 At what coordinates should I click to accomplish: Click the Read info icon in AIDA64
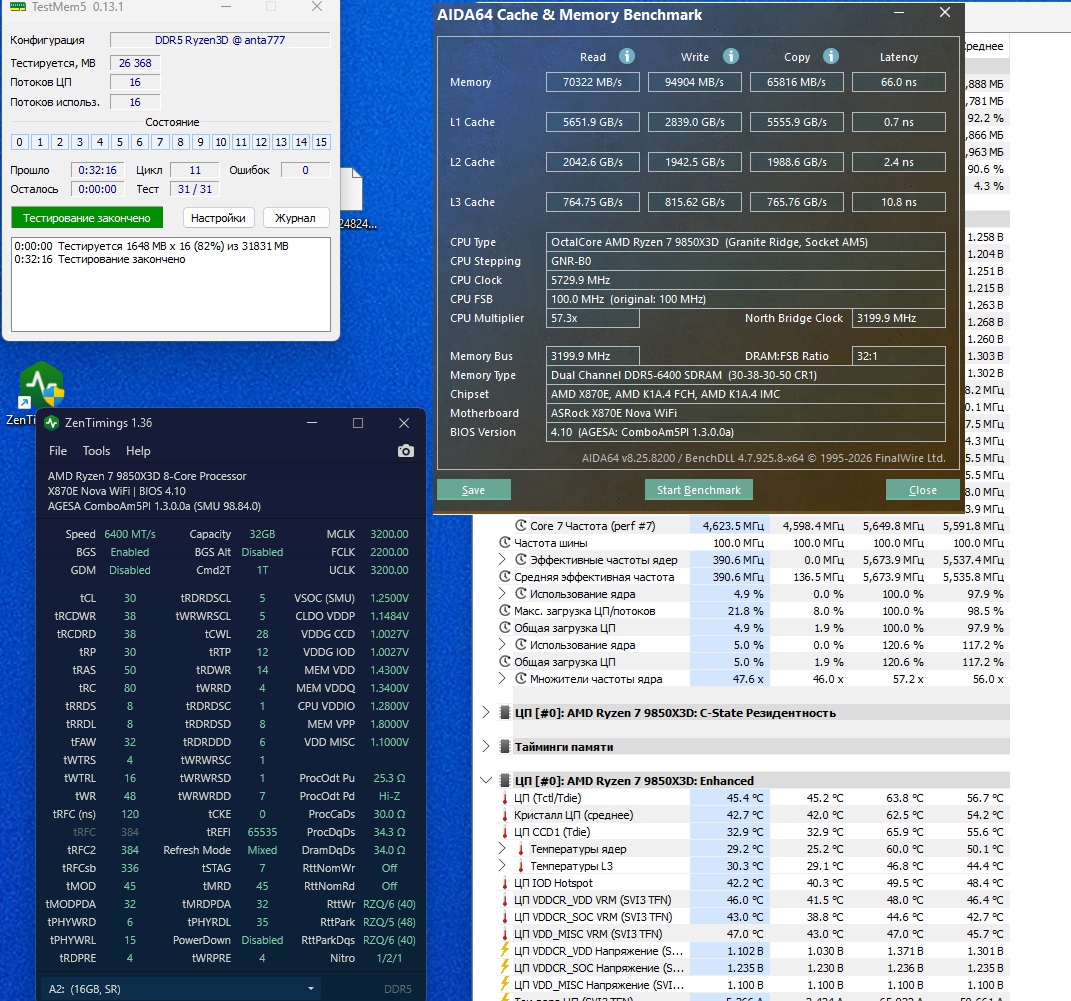coord(626,56)
